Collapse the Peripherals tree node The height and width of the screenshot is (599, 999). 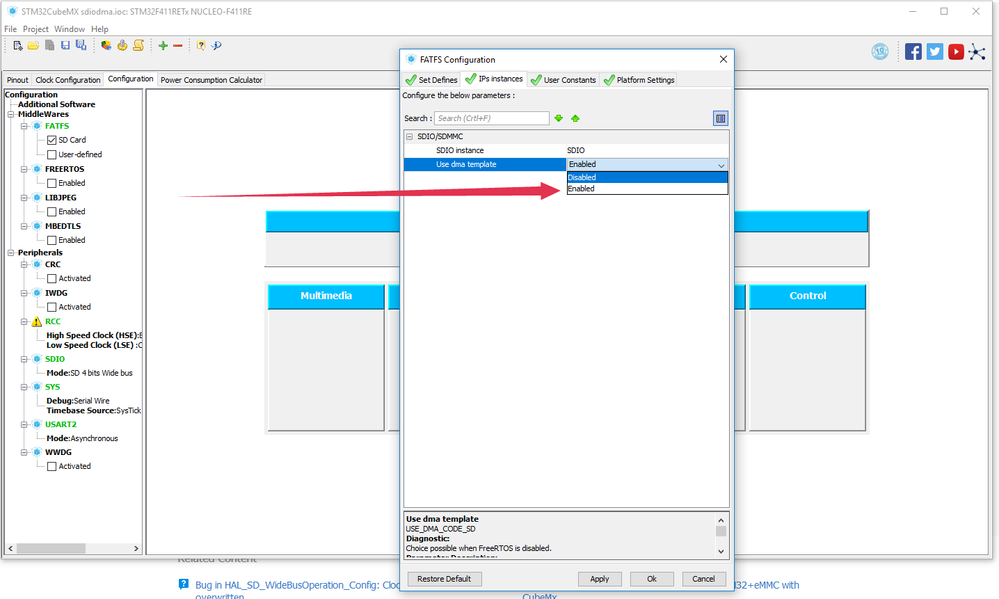pos(11,253)
